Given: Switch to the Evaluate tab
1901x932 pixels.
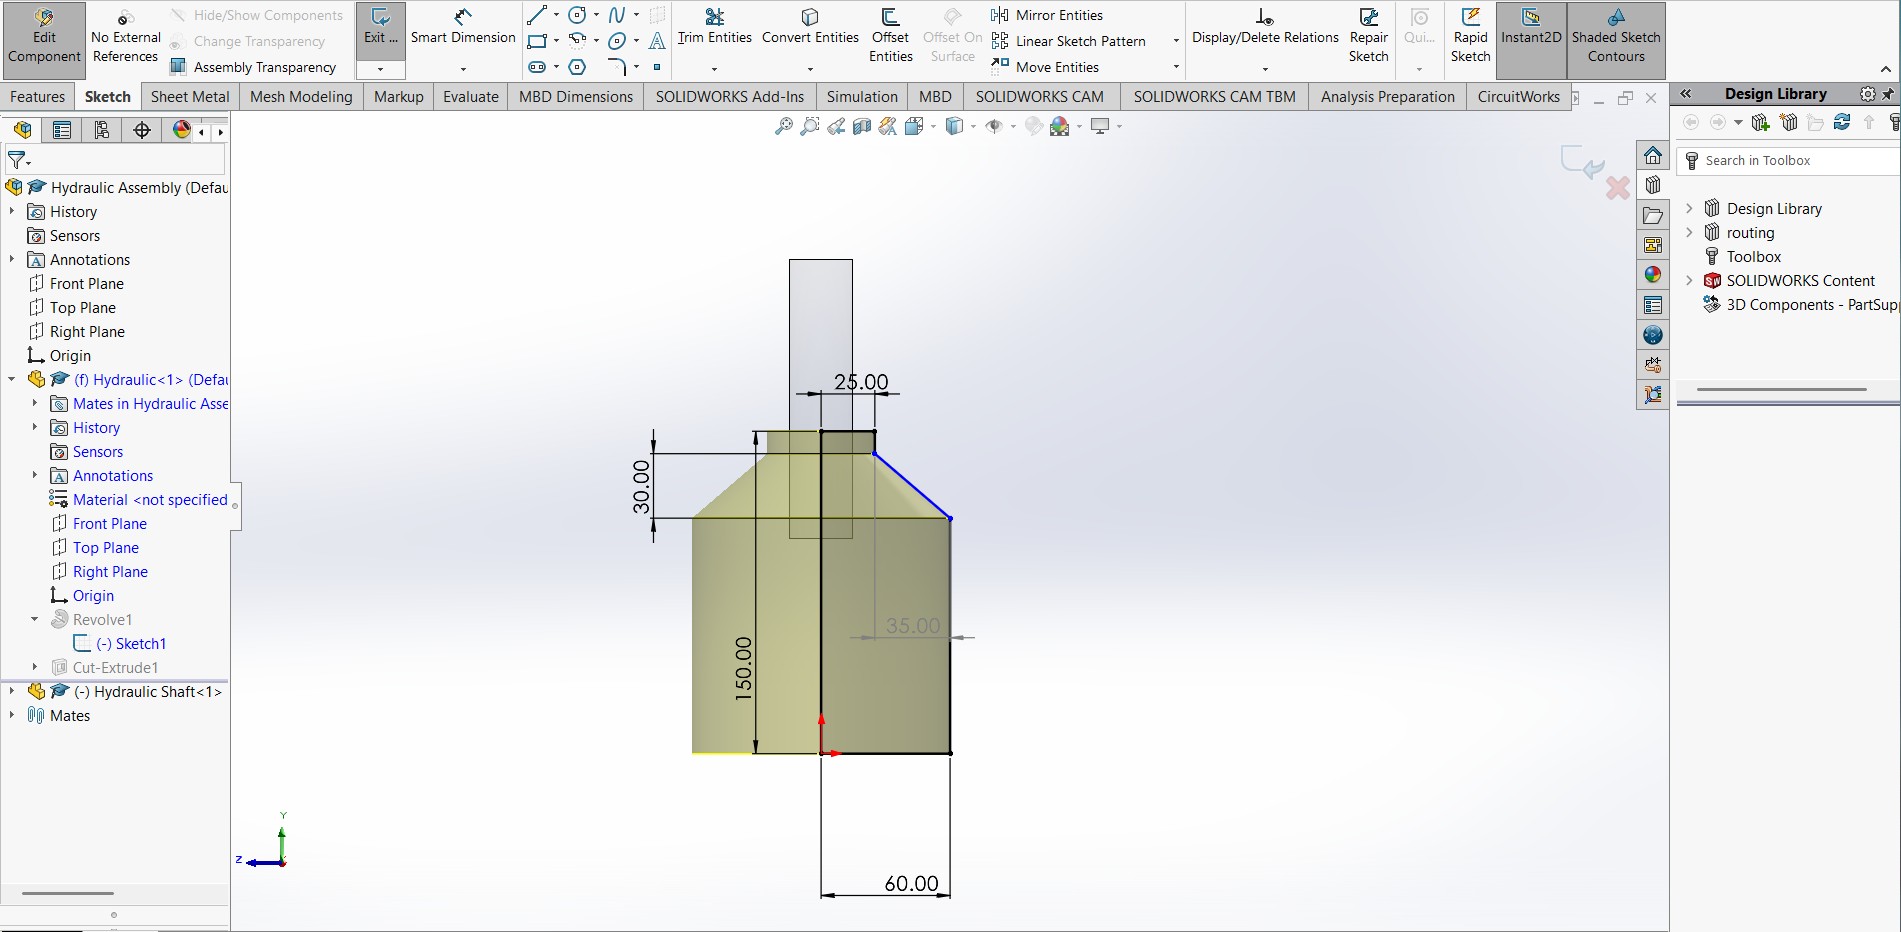Looking at the screenshot, I should pos(470,96).
